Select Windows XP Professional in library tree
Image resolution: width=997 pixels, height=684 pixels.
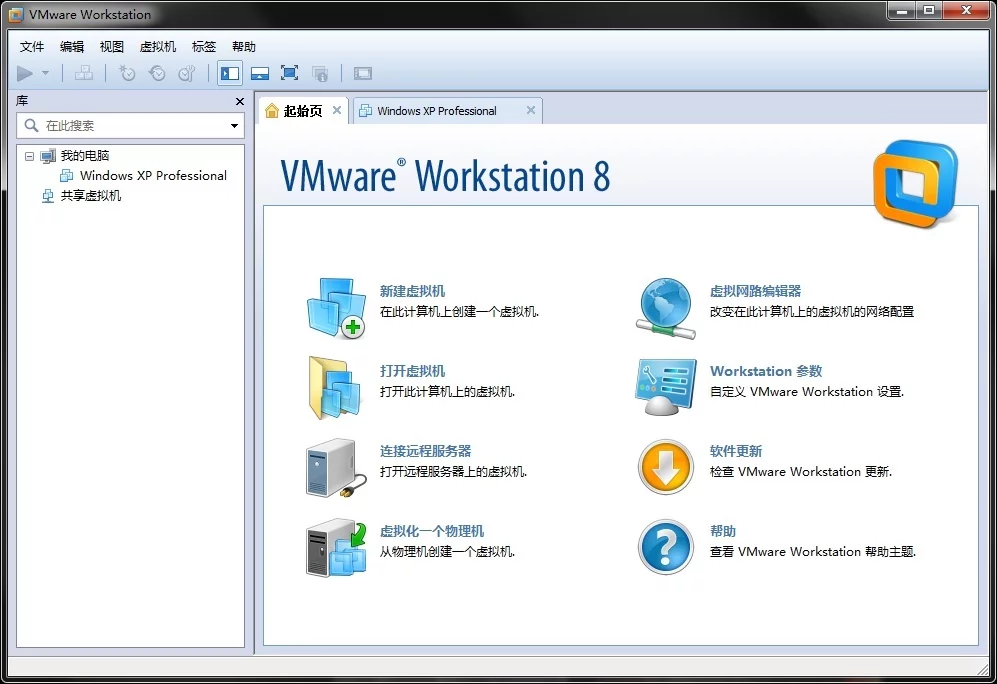click(x=153, y=175)
